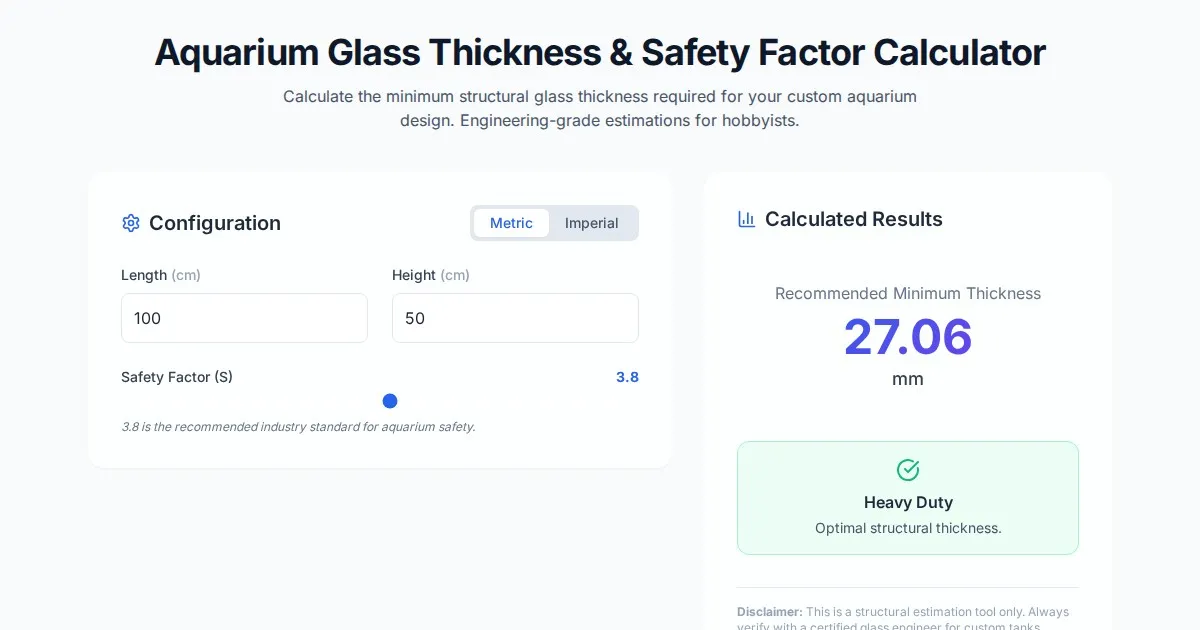
Task: Click the Calculated Results heading
Action: [x=853, y=219]
